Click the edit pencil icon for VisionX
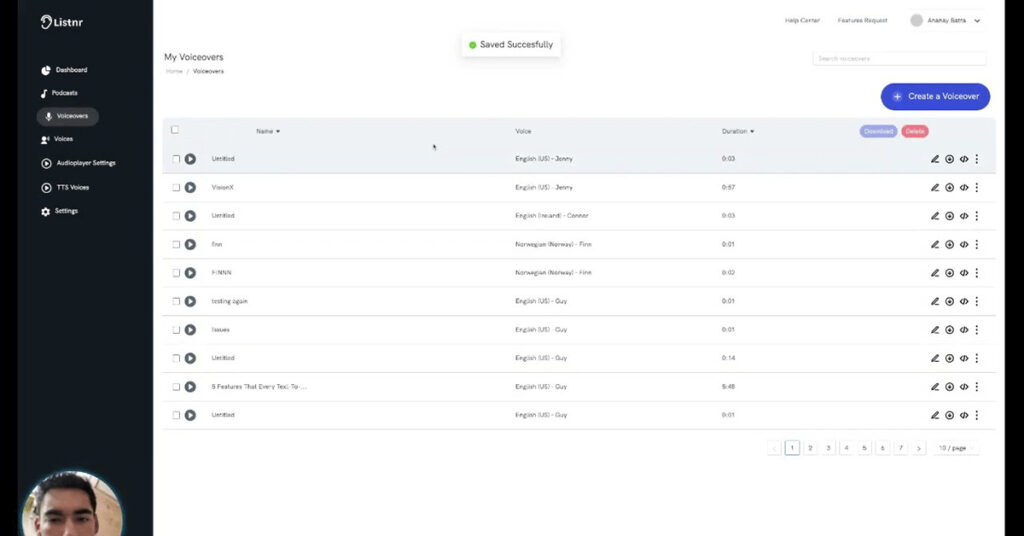1024x536 pixels. point(935,187)
